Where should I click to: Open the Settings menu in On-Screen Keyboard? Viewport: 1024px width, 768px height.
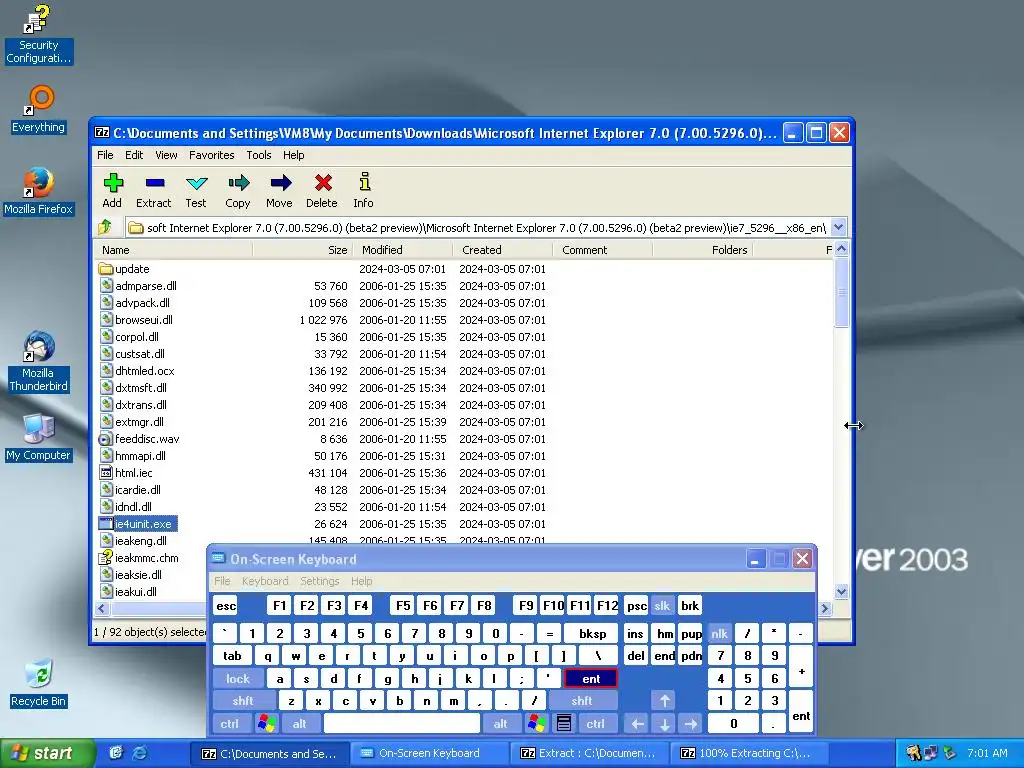[320, 581]
